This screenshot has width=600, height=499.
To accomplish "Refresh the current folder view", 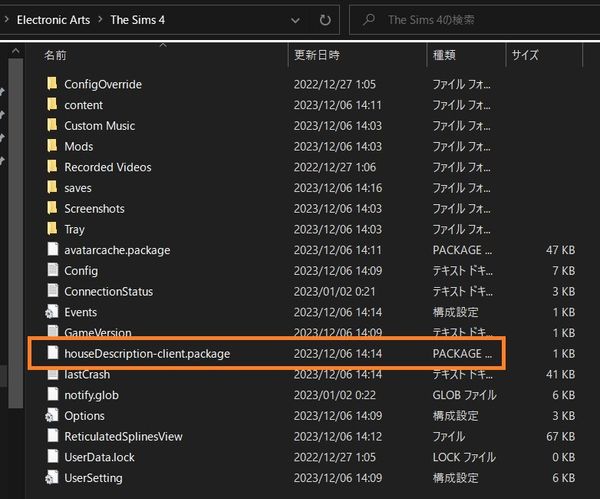I will coord(325,20).
